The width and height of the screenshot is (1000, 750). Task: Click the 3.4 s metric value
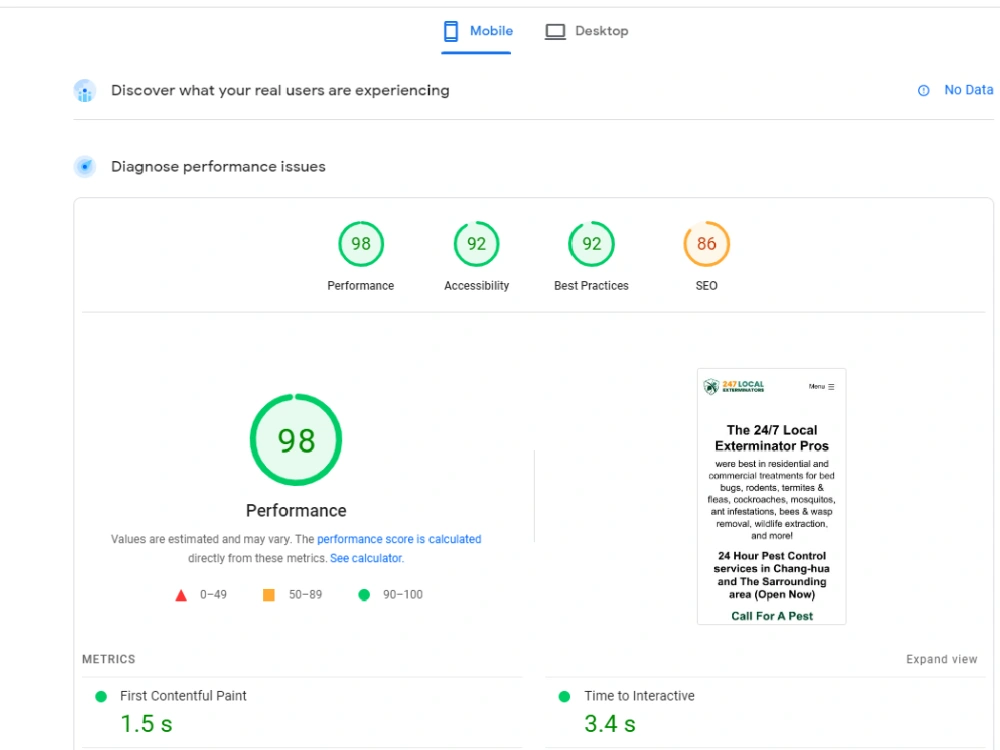(x=610, y=724)
